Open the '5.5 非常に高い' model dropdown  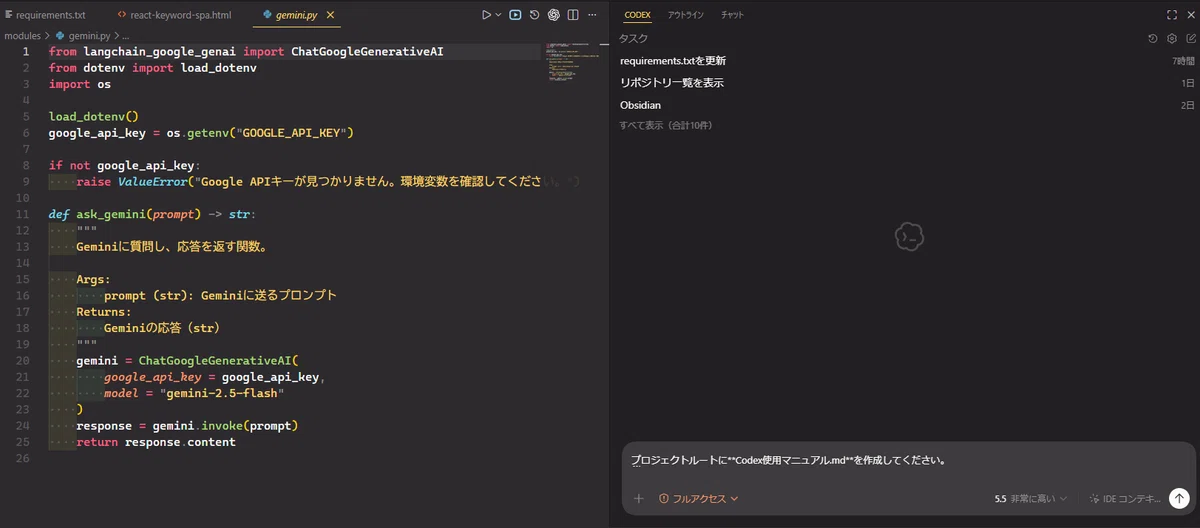[x=1031, y=498]
